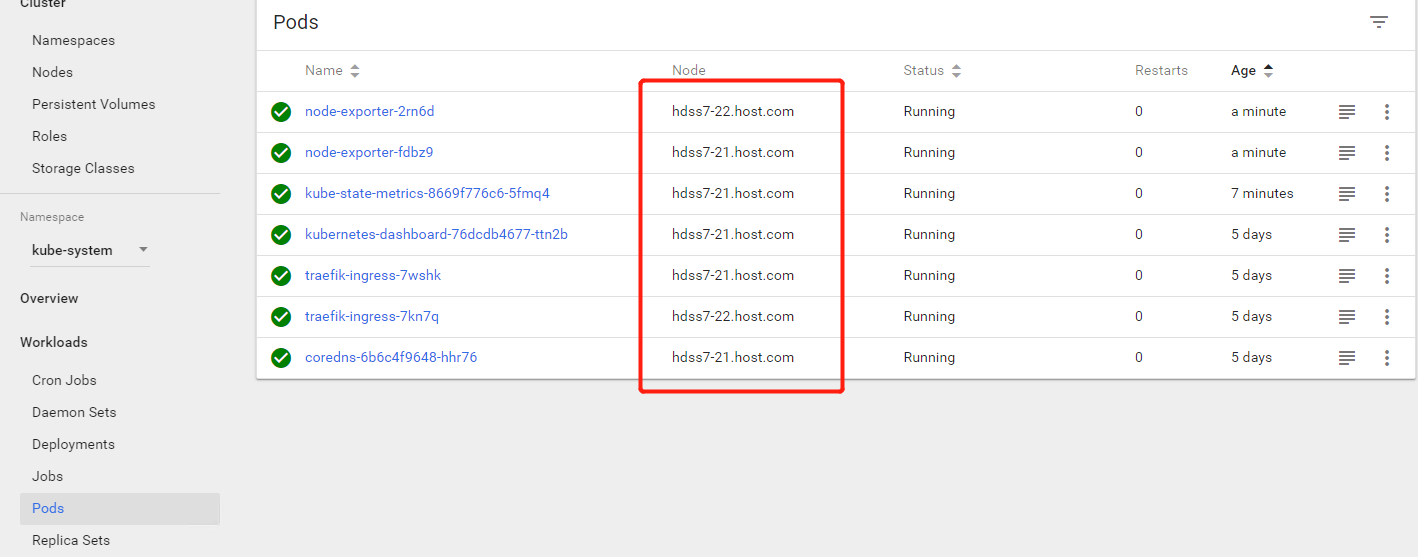
Task: Open the node-exporter-2rn6d pod link
Action: coord(369,112)
